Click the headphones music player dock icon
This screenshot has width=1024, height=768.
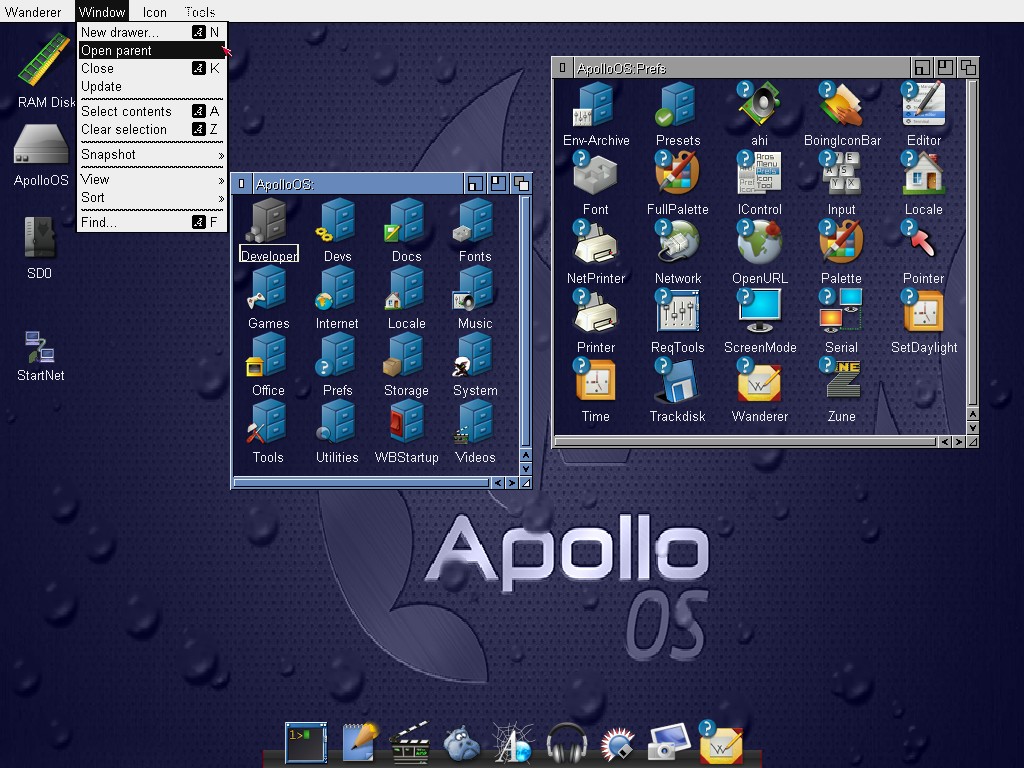click(x=566, y=743)
